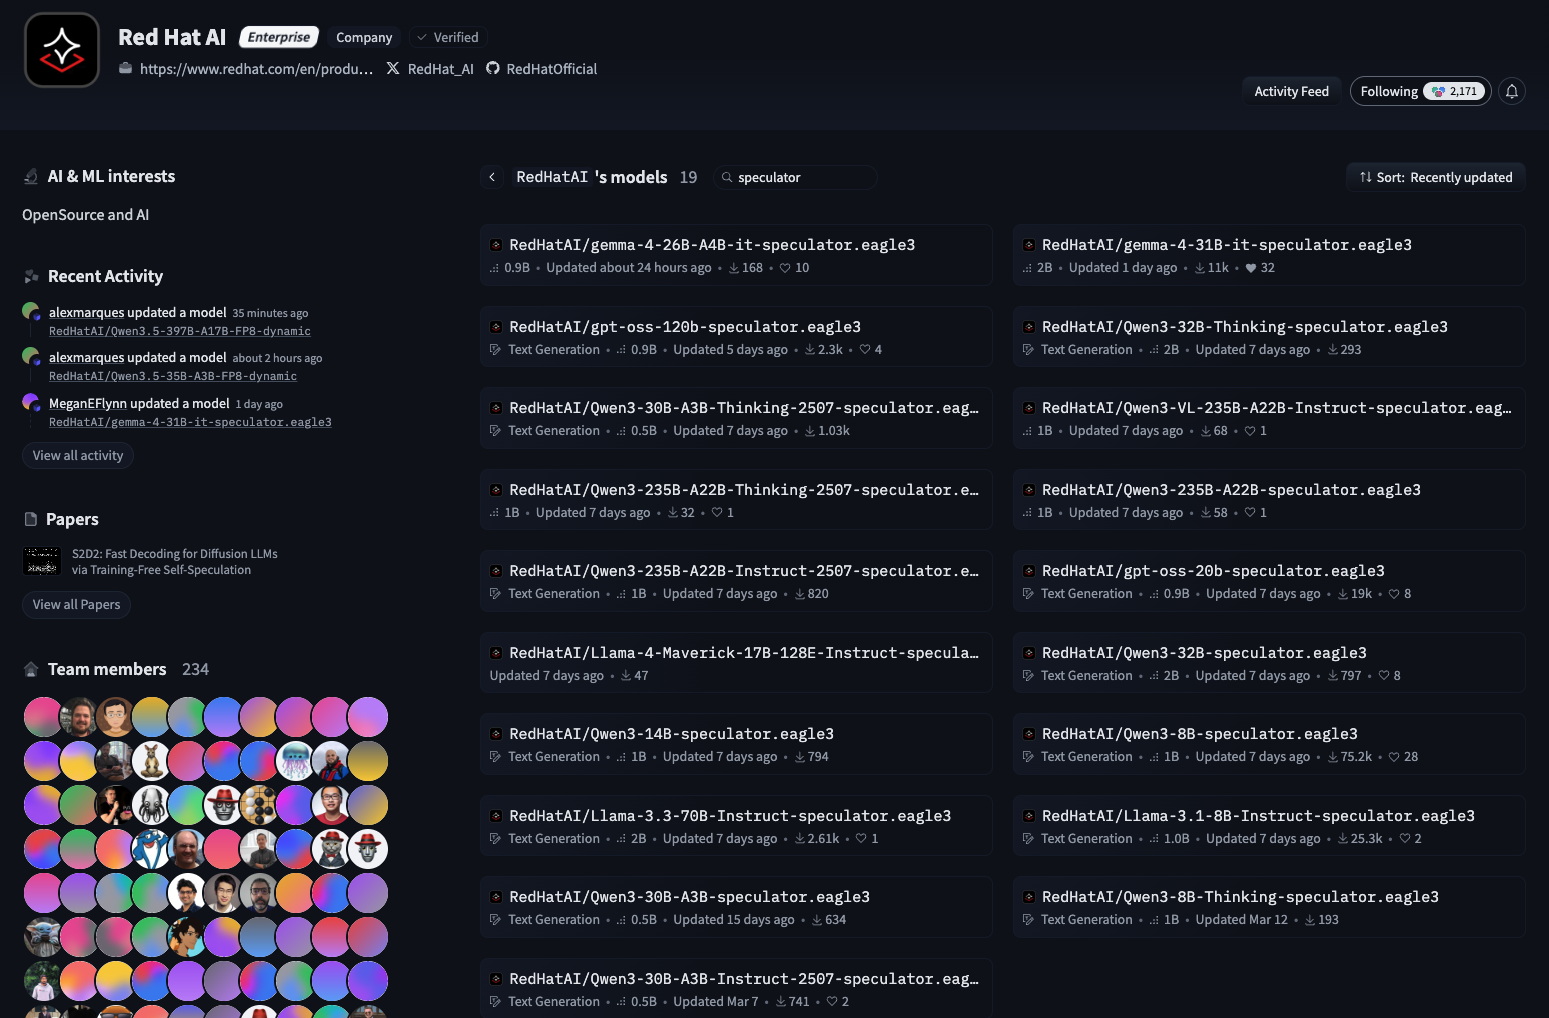The width and height of the screenshot is (1549, 1018).
Task: Click the Text Generation icon on Qwen3-32B-speculator card
Action: click(1028, 676)
